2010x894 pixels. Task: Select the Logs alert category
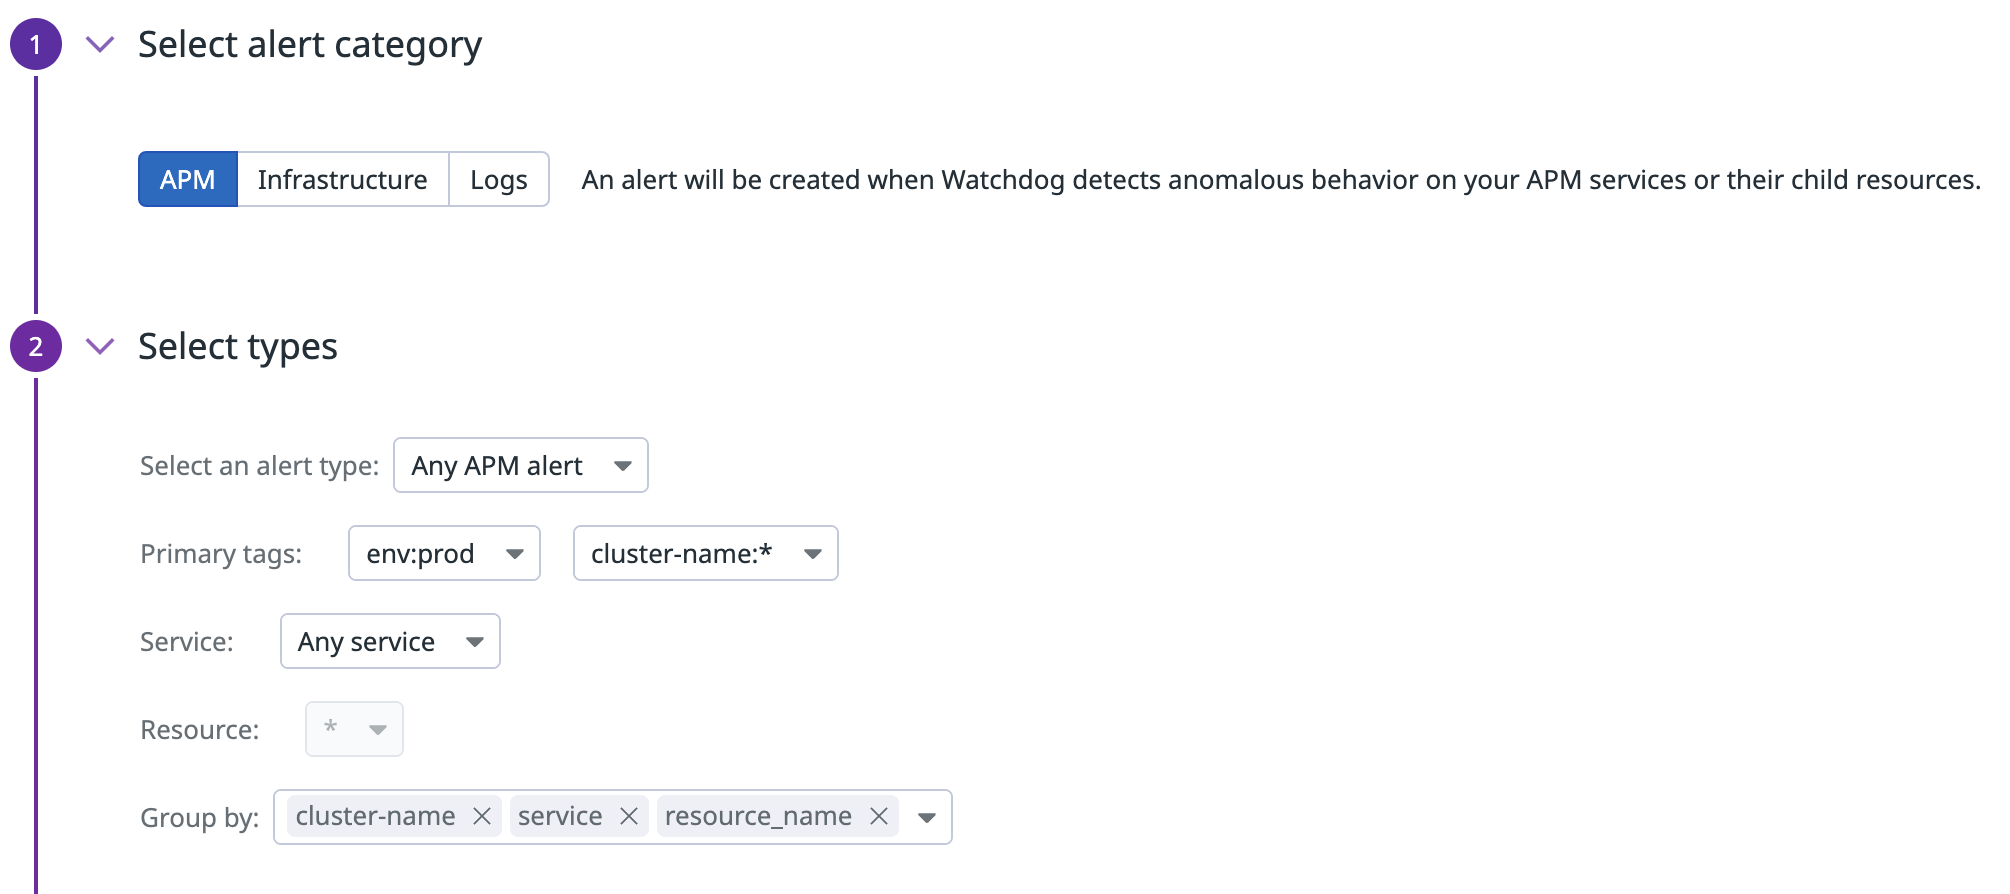point(498,180)
